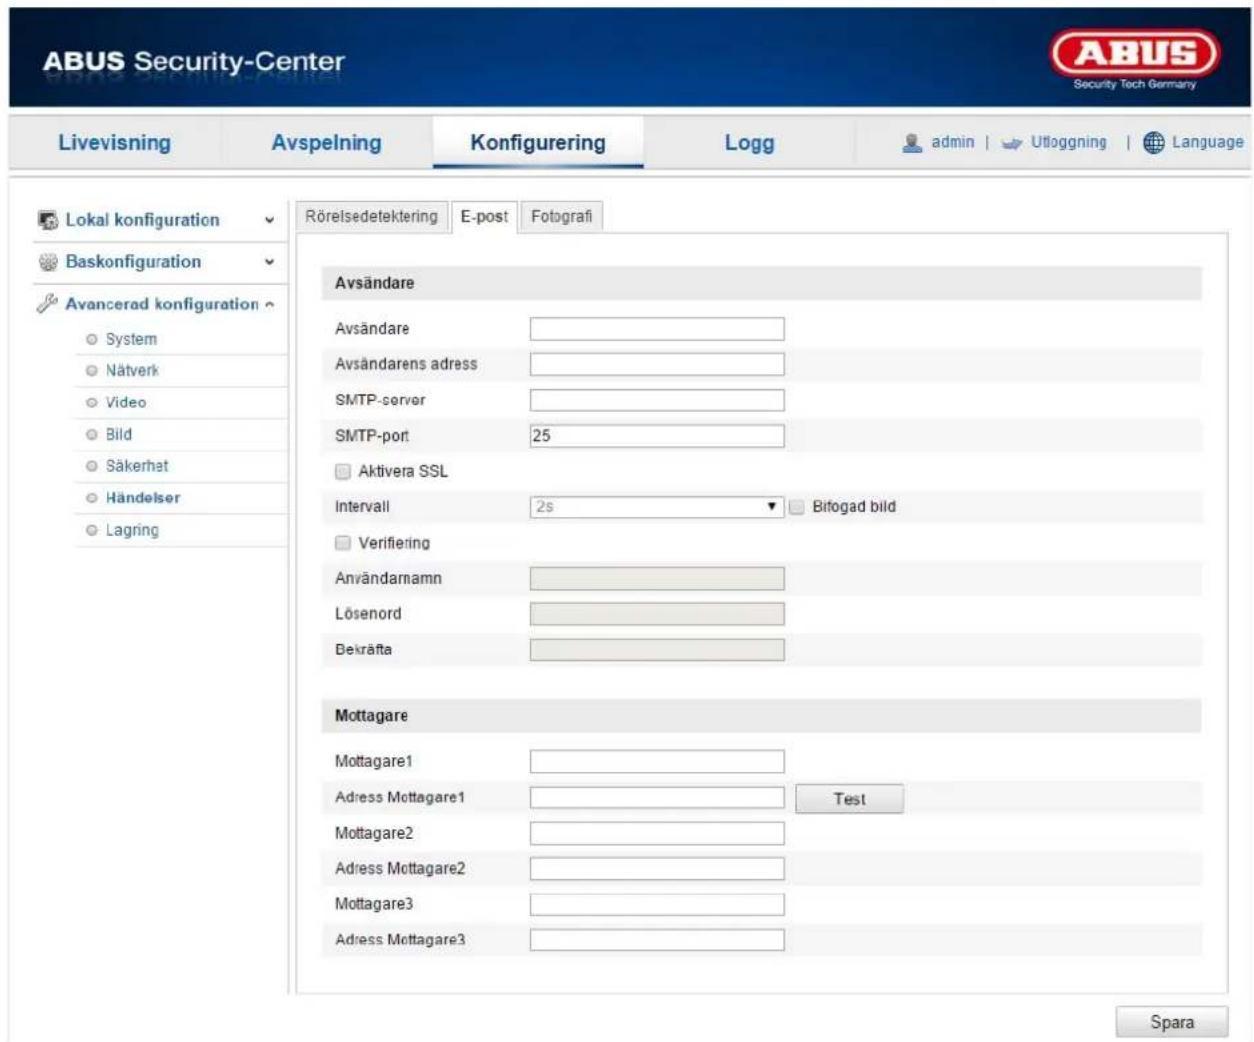Click the ABUS Security-Center title text
This screenshot has height=1042, width=1254.
point(193,61)
